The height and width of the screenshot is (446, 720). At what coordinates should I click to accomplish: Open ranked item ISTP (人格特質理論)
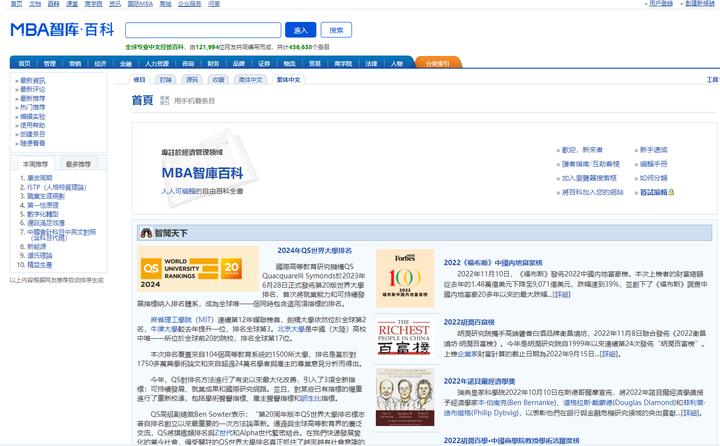56,187
